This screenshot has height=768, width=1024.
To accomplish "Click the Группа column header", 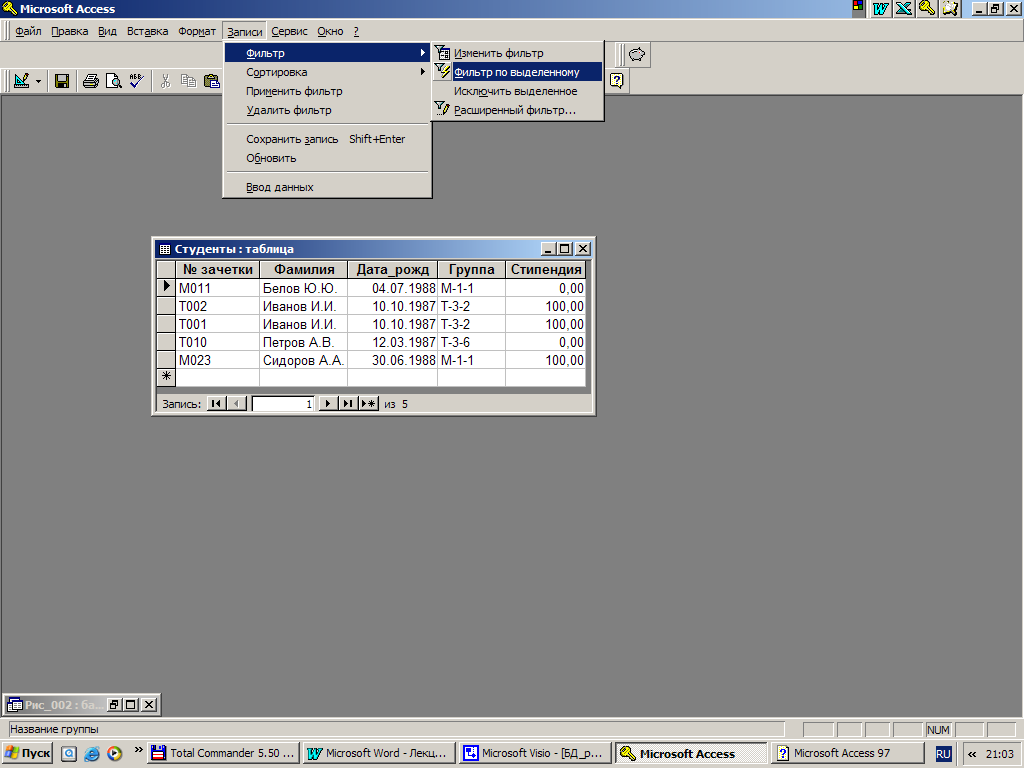I will tap(472, 269).
